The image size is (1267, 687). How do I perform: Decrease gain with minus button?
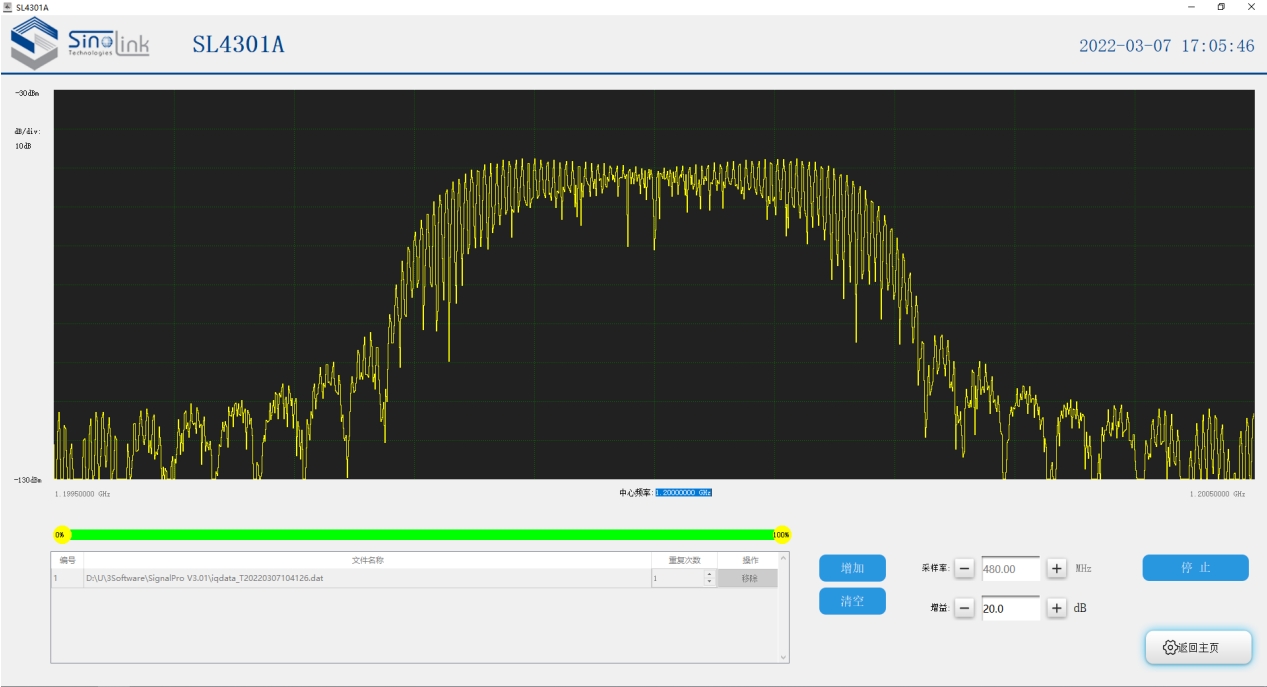point(964,608)
